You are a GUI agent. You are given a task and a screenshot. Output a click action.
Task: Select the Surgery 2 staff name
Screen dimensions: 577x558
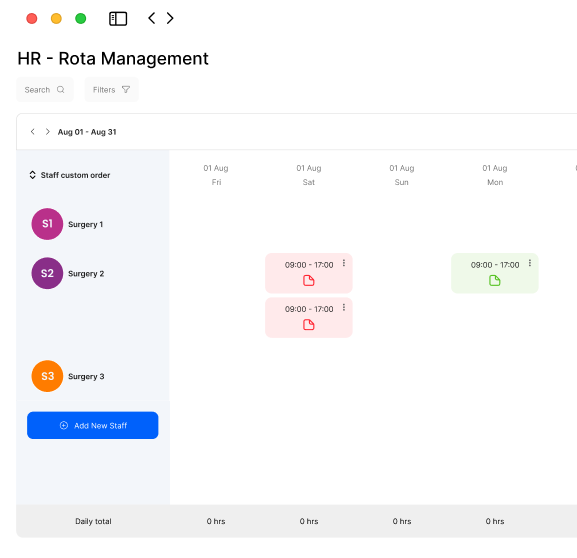(x=86, y=273)
